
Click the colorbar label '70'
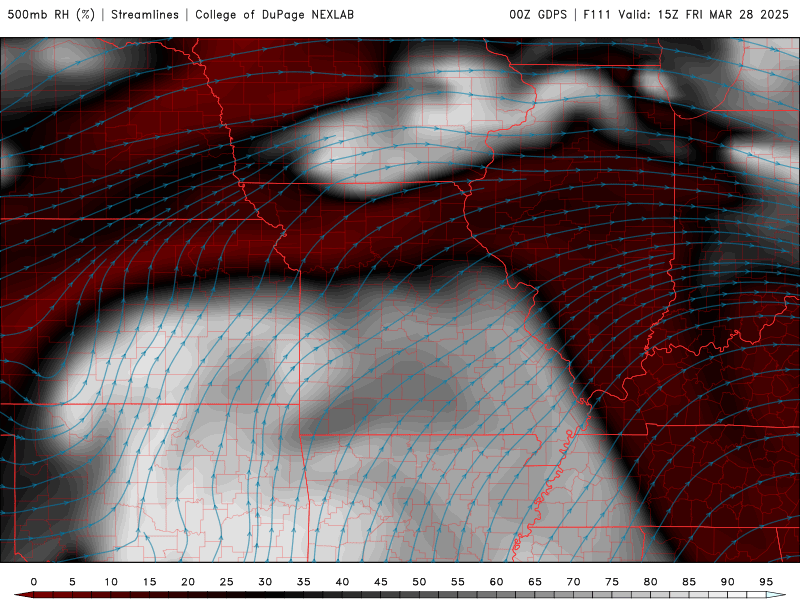tap(573, 582)
